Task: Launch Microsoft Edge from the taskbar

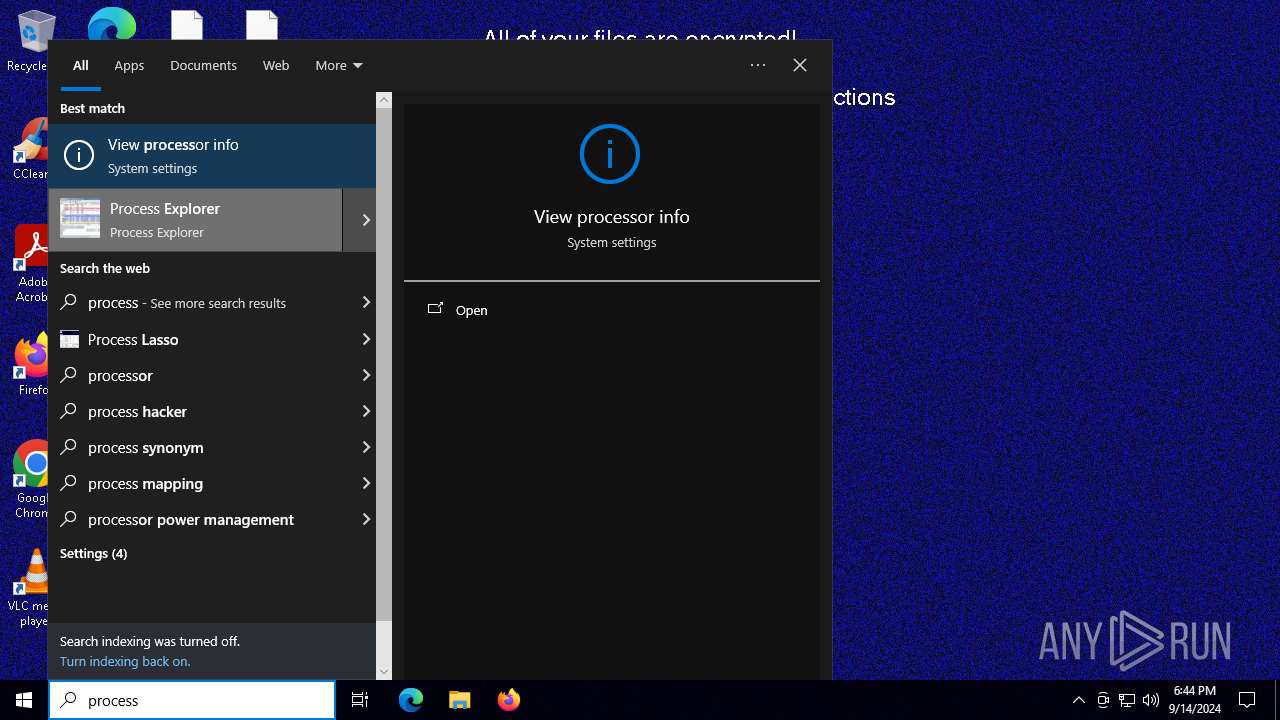Action: (x=411, y=700)
